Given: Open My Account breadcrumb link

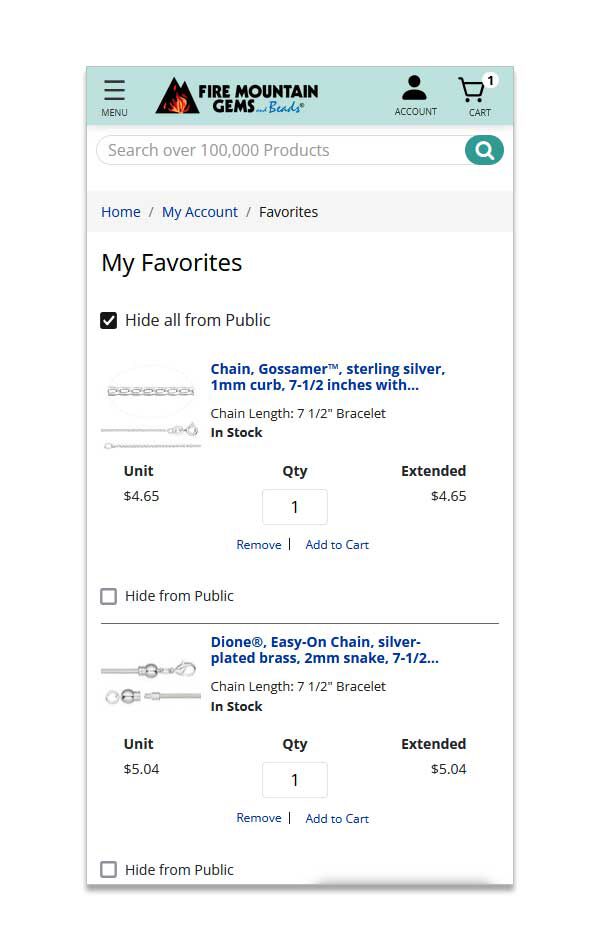Looking at the screenshot, I should point(199,212).
